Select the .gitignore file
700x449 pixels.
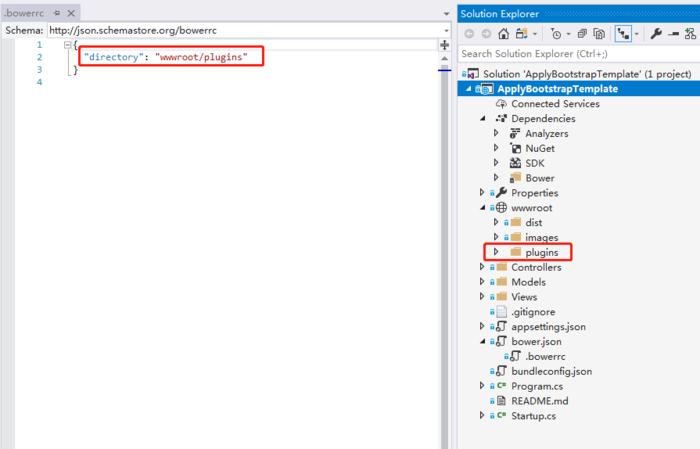tap(533, 312)
